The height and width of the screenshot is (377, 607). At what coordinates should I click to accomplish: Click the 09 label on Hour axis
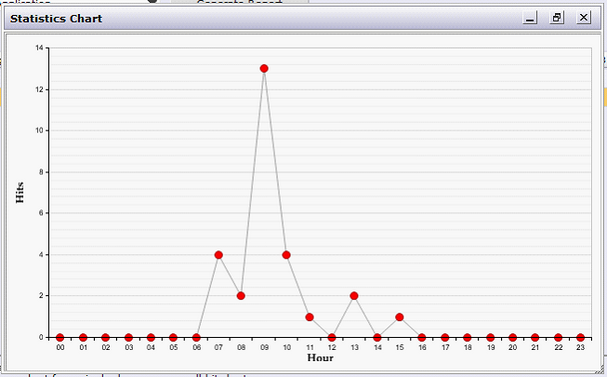(264, 348)
